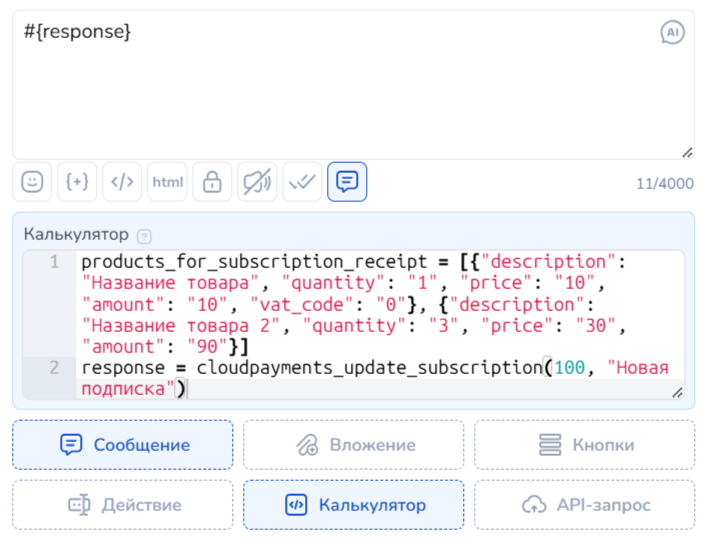This screenshot has height=537, width=704.
Task: Toggle the muted notification sound icon
Action: click(257, 182)
